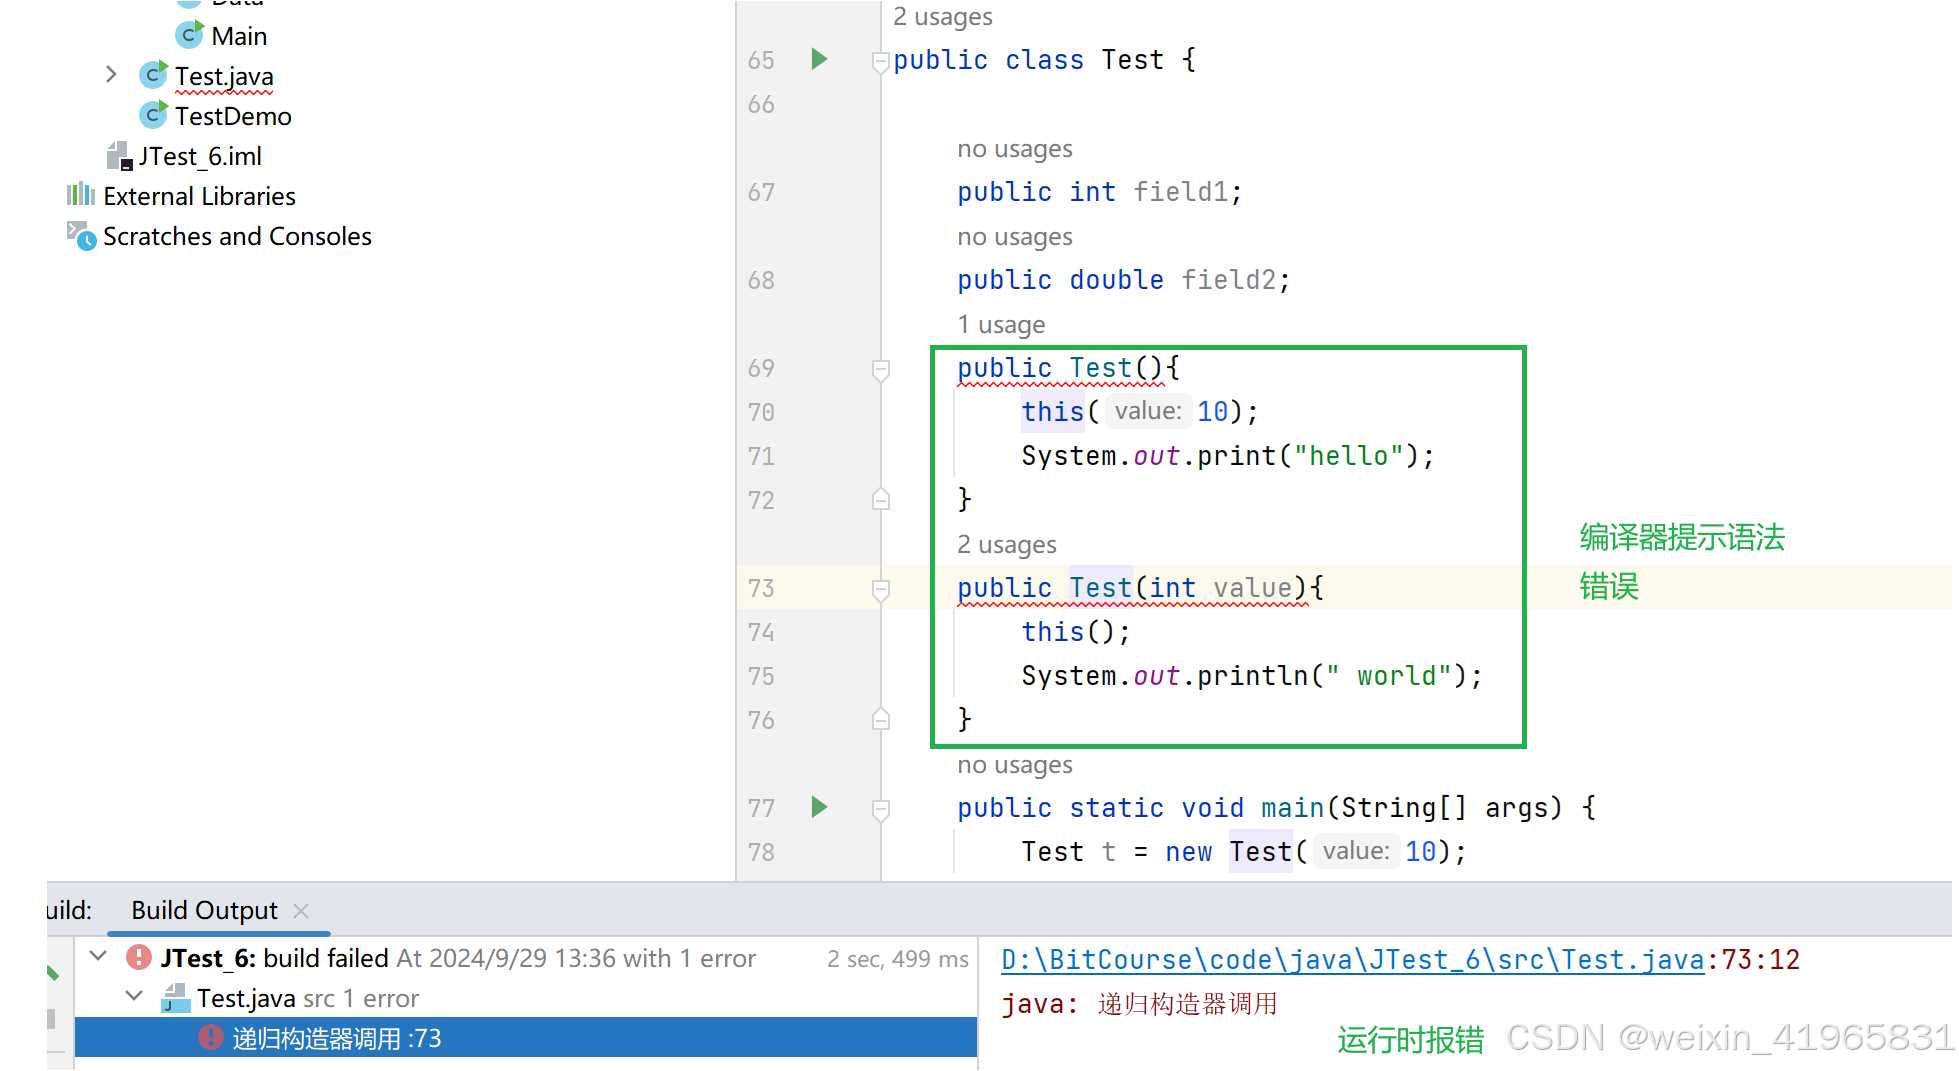1959x1071 pixels.
Task: Click line number 69 in the gutter
Action: point(761,368)
